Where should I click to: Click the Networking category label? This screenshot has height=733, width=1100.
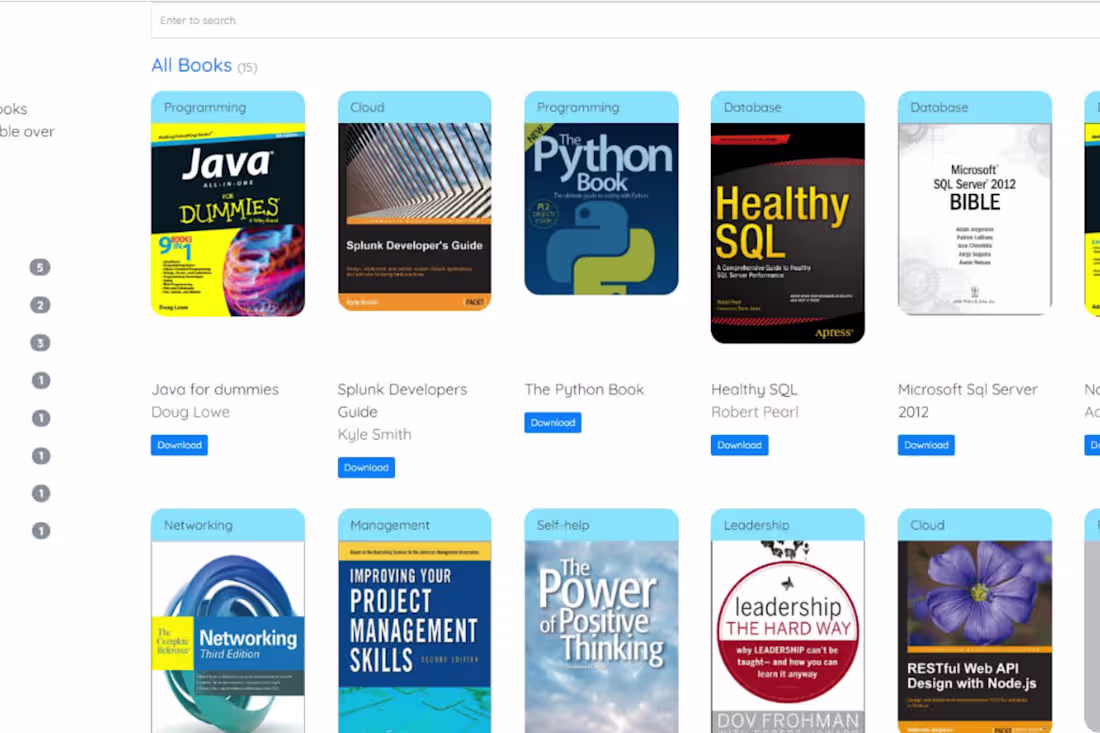198,525
